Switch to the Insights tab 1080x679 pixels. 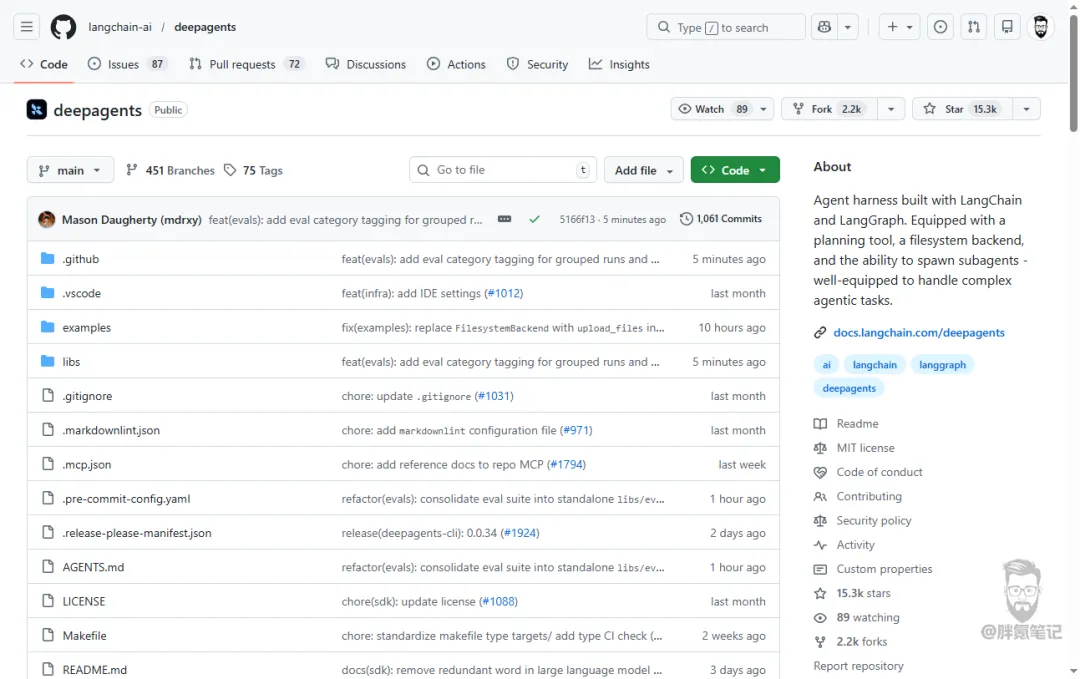point(619,64)
